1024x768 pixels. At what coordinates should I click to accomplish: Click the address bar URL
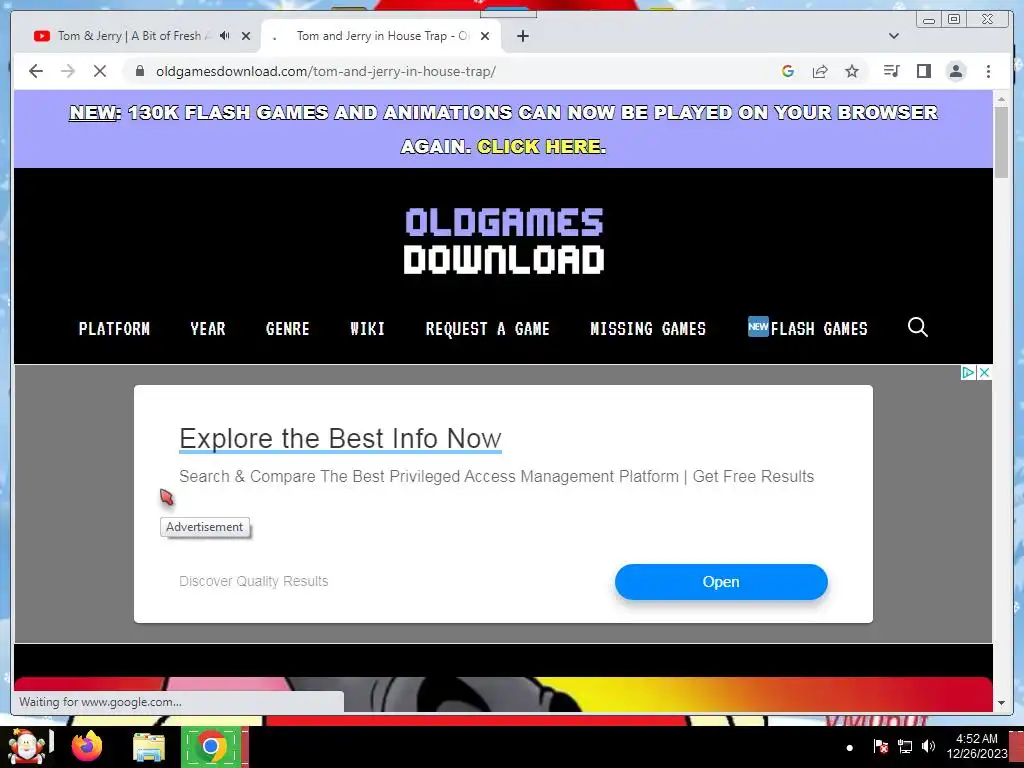(x=326, y=71)
